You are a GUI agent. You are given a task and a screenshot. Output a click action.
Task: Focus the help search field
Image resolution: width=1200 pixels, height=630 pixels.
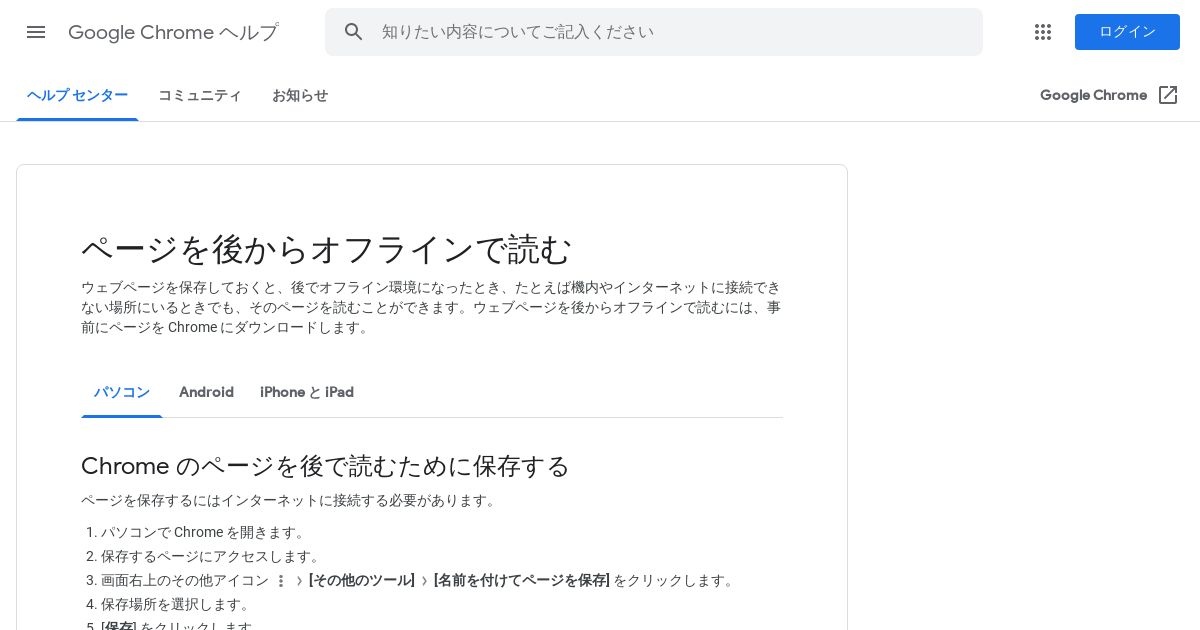coord(654,32)
